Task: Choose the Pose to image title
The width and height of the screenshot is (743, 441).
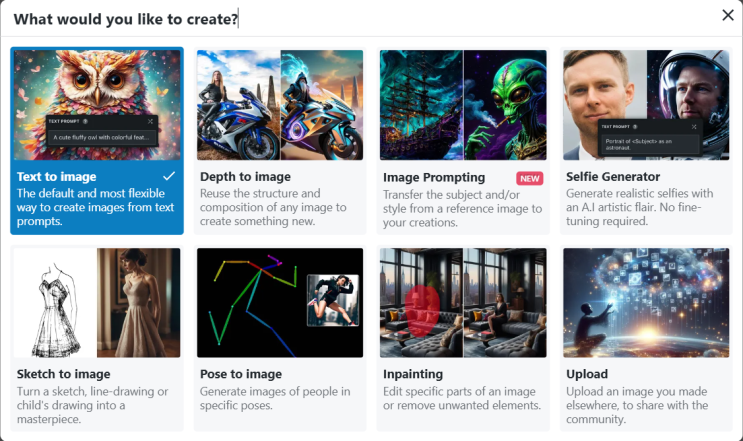Action: click(x=241, y=374)
